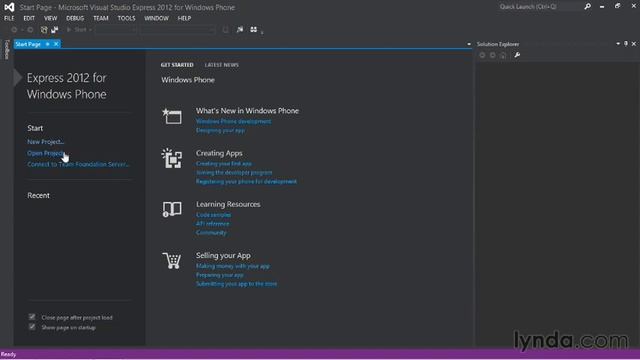Image resolution: width=640 pixels, height=360 pixels.
Task: Toggle Close page after project load checkbox
Action: 32,317
